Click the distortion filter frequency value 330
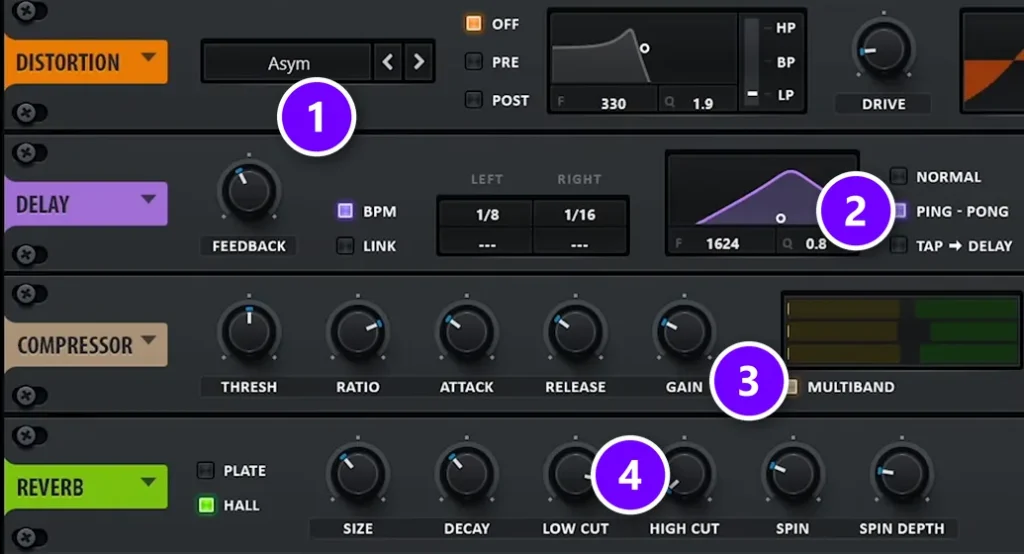Viewport: 1024px width, 554px height. coord(613,103)
